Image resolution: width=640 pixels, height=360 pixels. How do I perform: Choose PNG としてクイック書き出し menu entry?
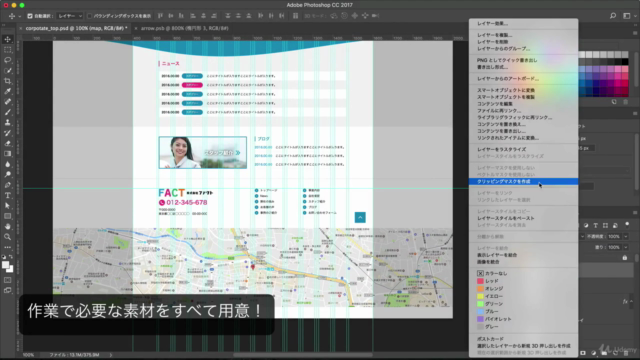pyautogui.click(x=523, y=60)
